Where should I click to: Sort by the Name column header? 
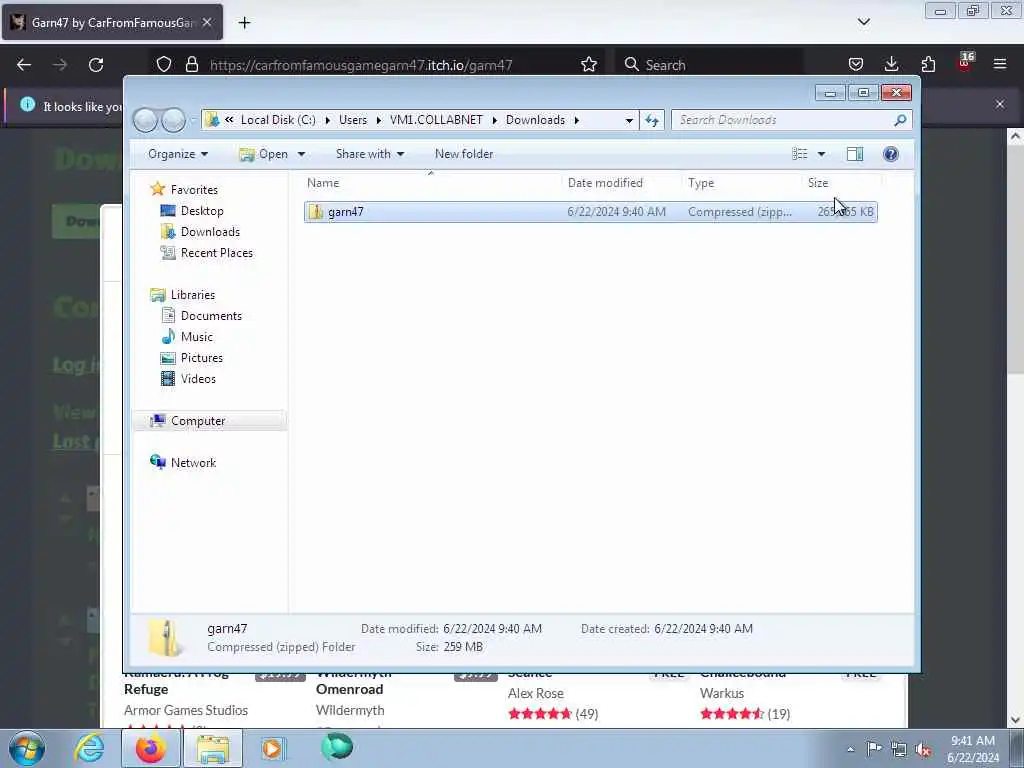431,183
